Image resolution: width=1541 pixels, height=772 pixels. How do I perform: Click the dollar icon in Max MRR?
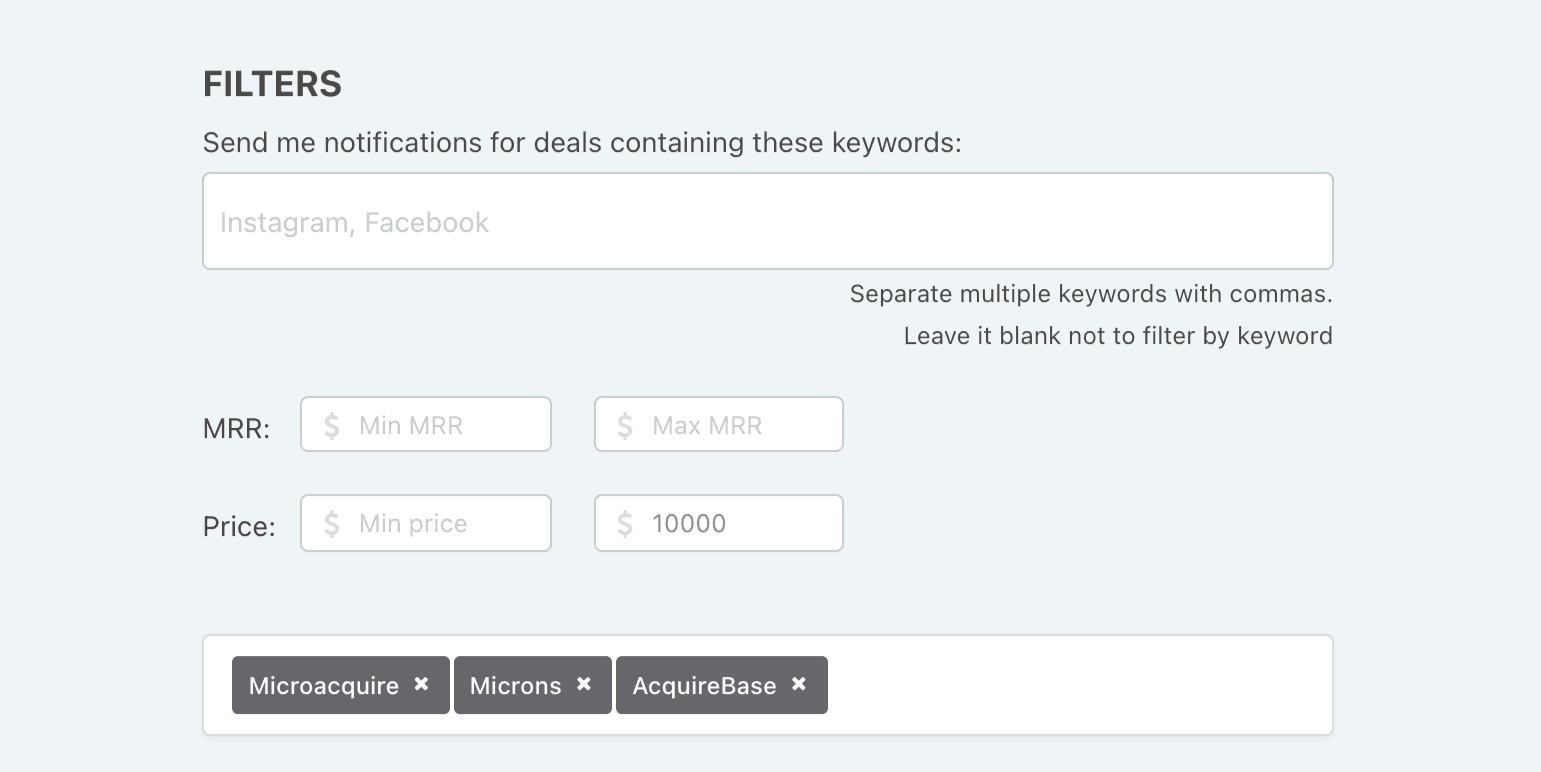click(625, 425)
